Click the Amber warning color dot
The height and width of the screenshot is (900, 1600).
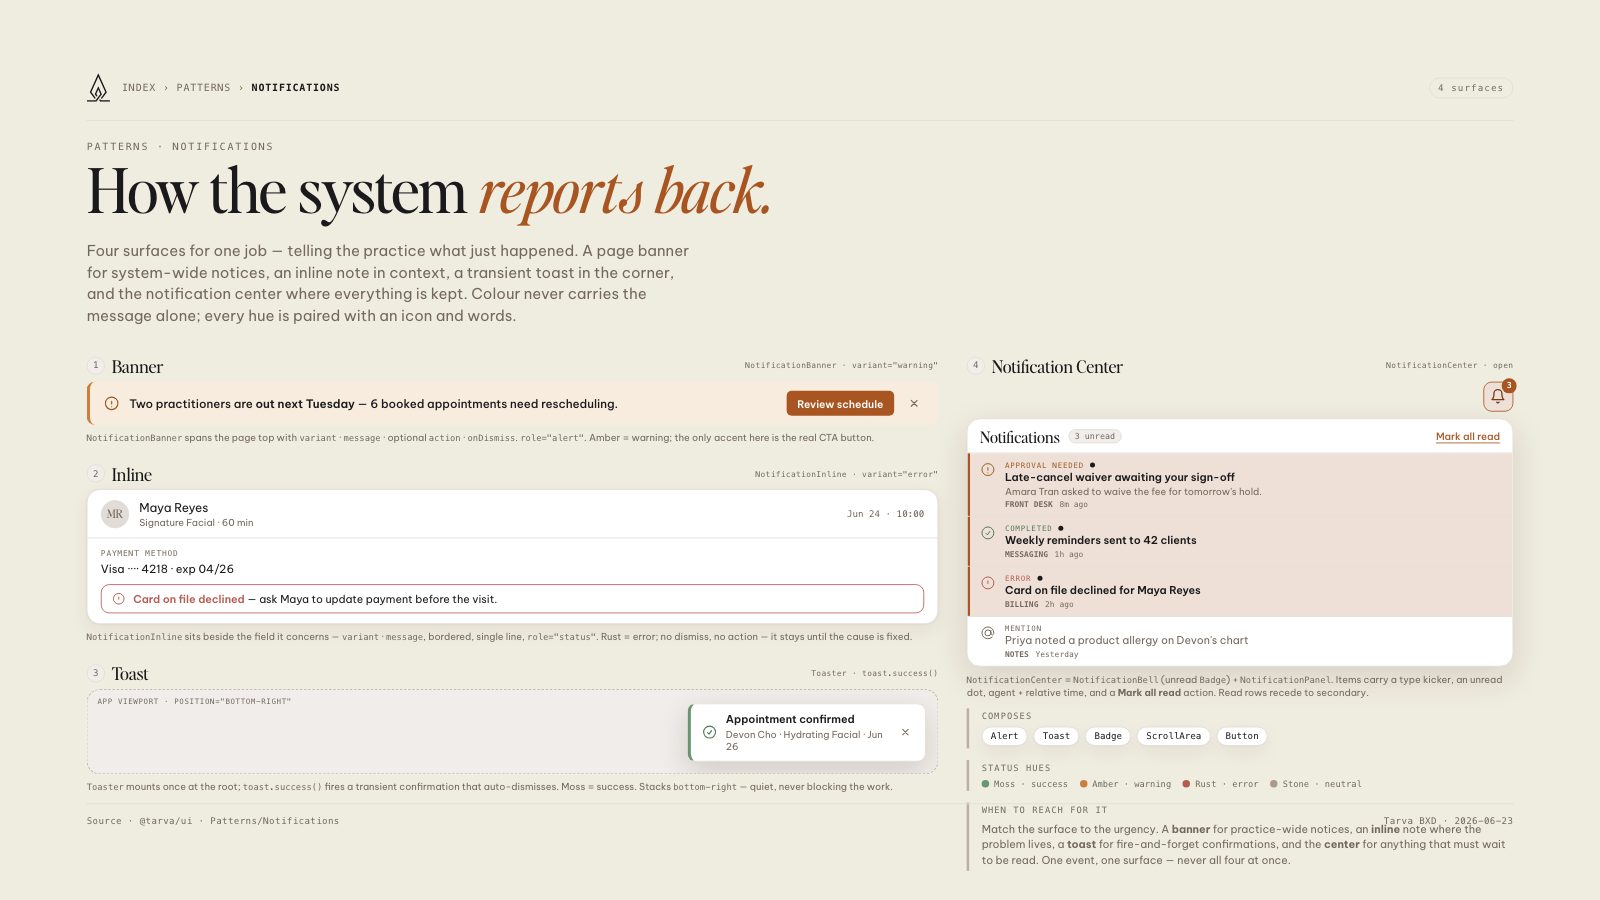(x=1084, y=784)
